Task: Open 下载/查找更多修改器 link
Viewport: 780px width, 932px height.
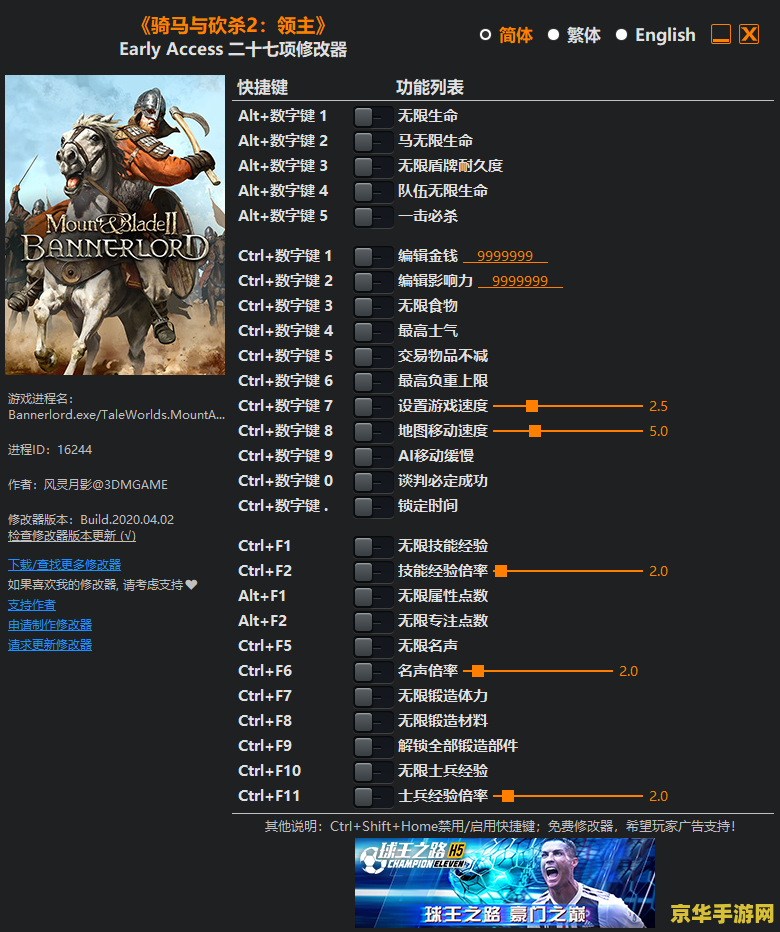Action: tap(64, 564)
